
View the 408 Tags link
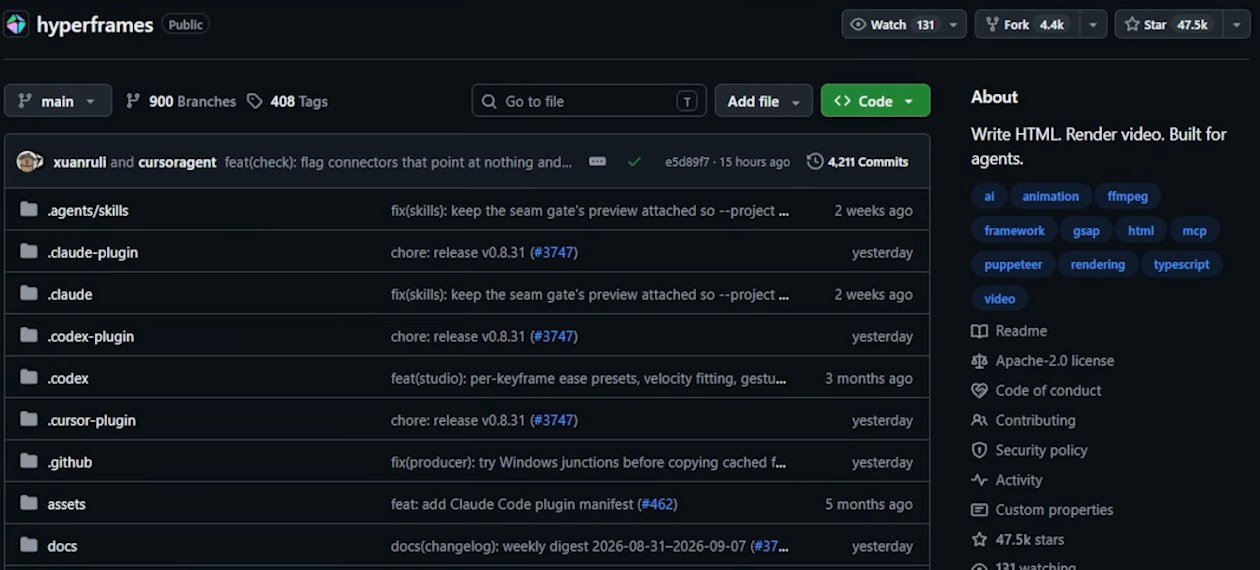[x=288, y=101]
